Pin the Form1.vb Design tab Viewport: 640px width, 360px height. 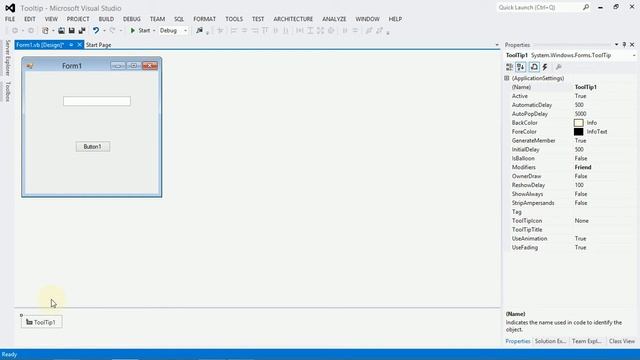(x=71, y=45)
